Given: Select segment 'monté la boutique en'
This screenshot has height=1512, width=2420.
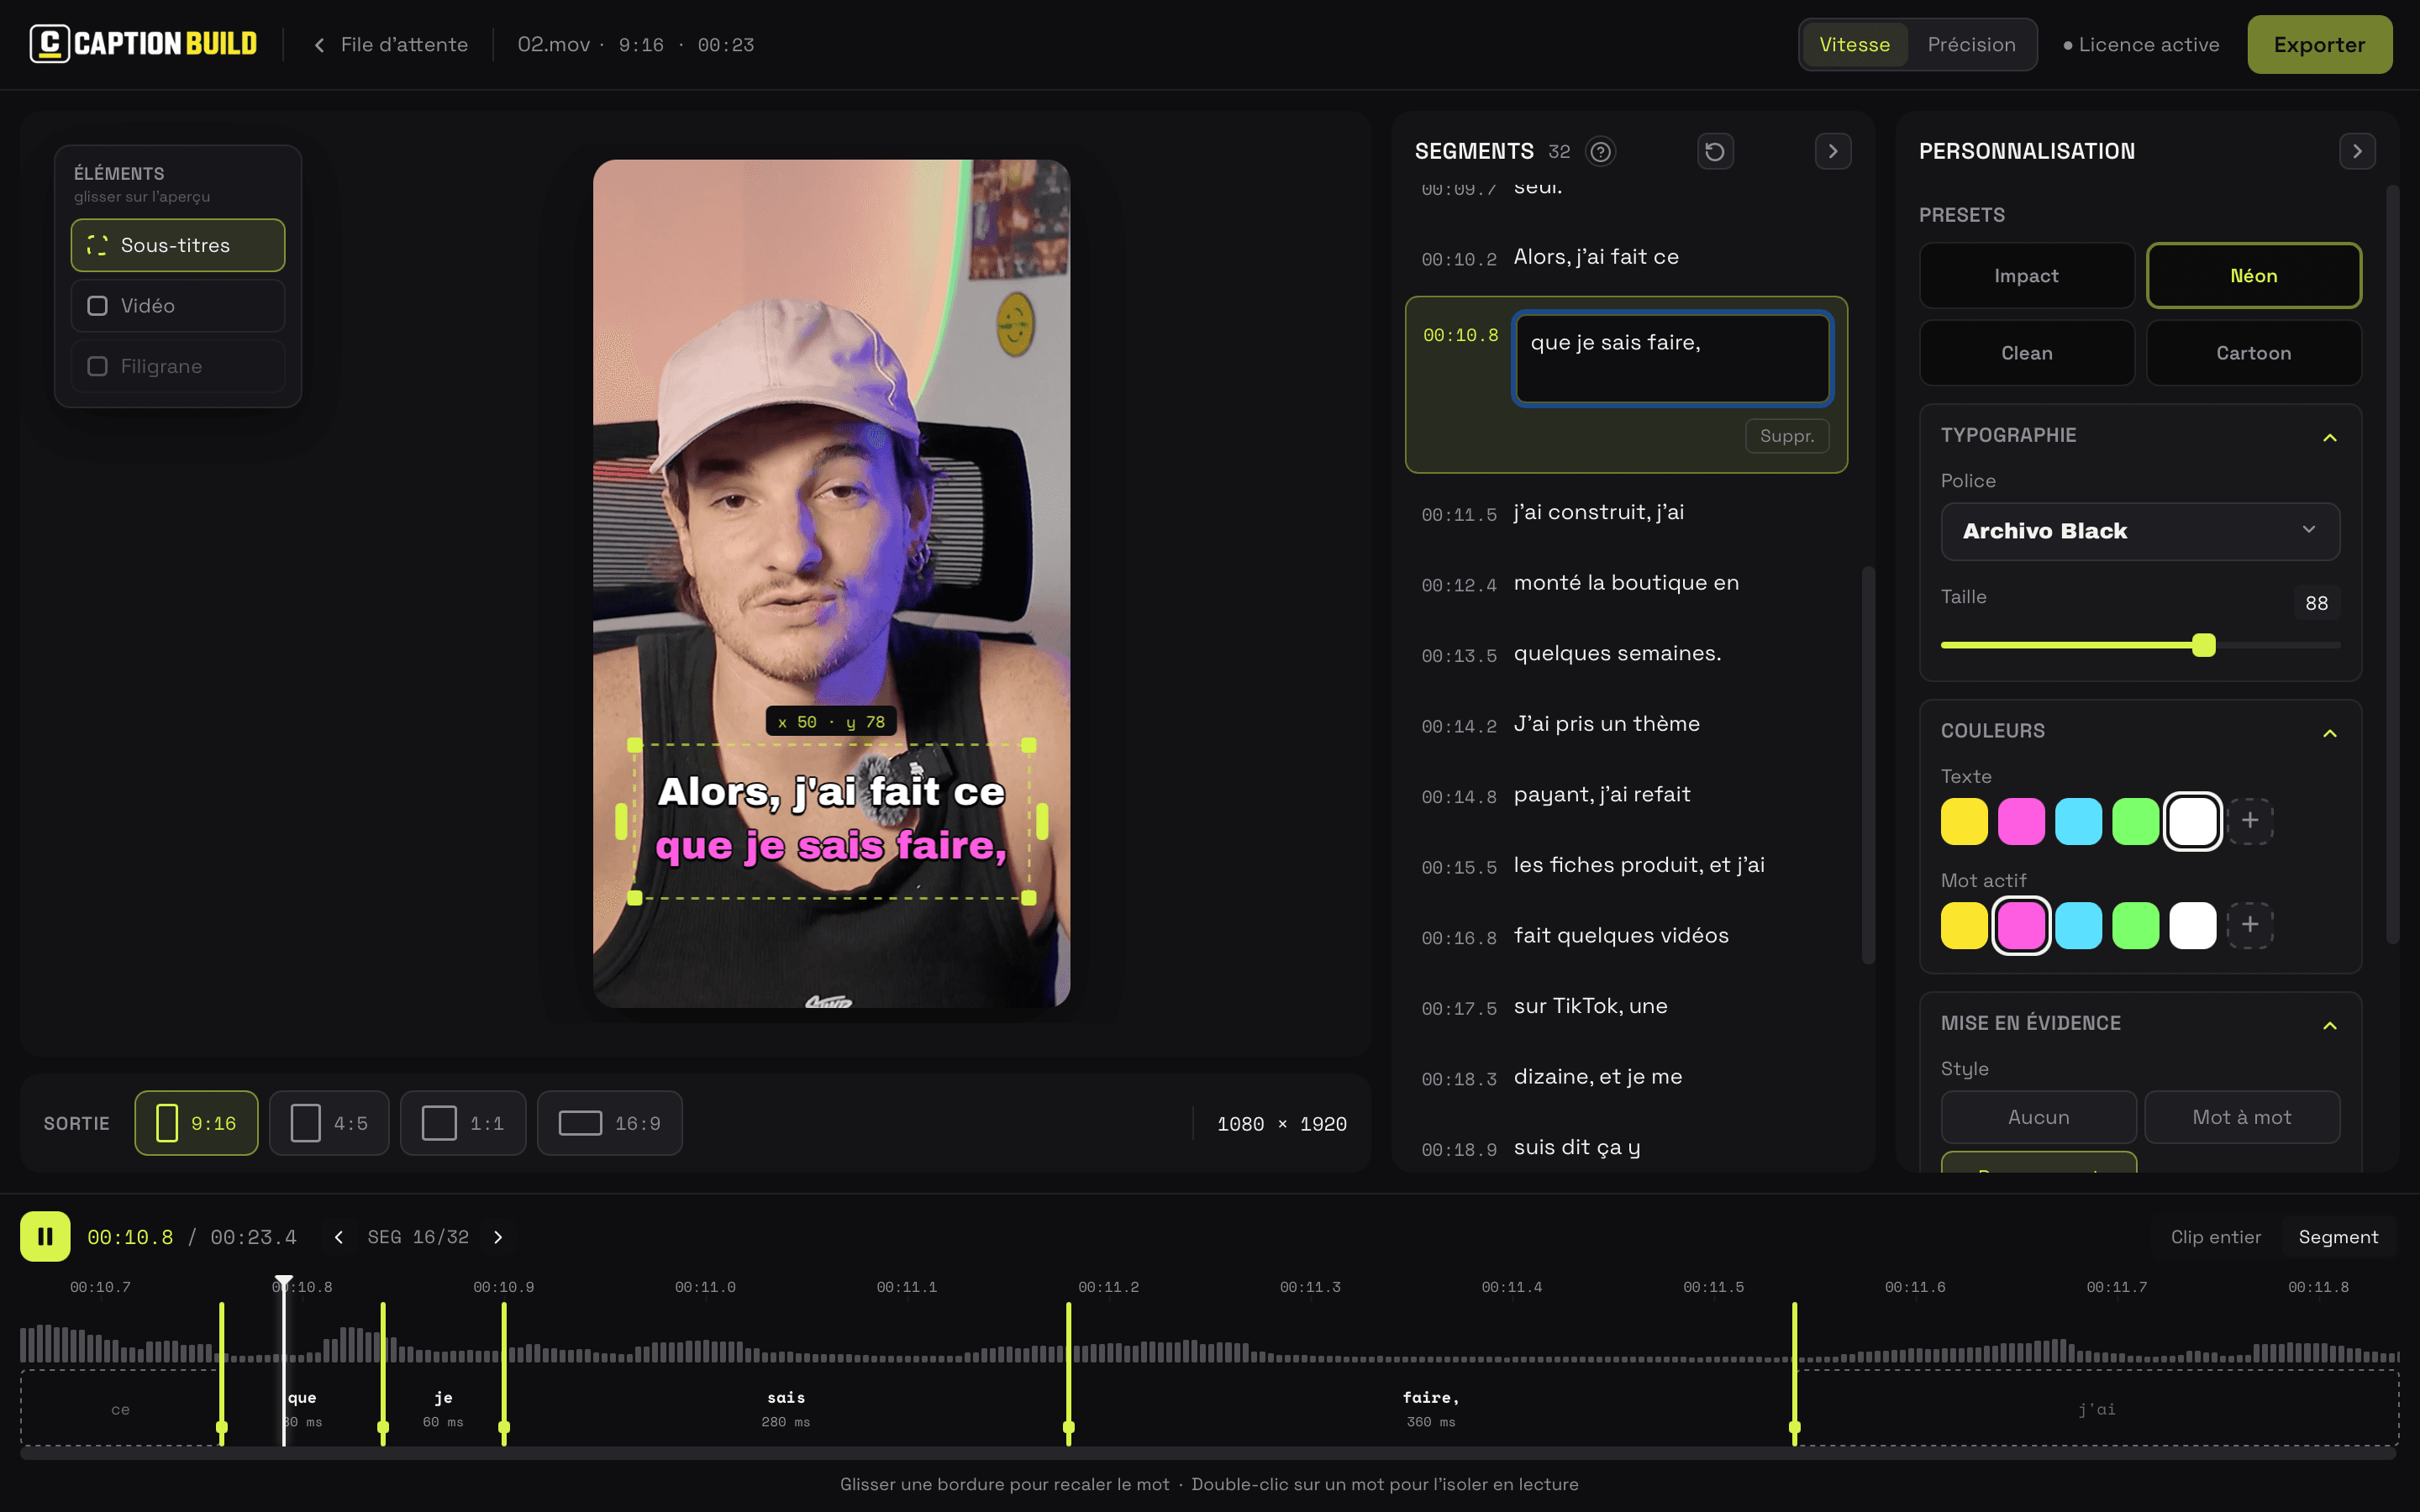Looking at the screenshot, I should (1626, 583).
